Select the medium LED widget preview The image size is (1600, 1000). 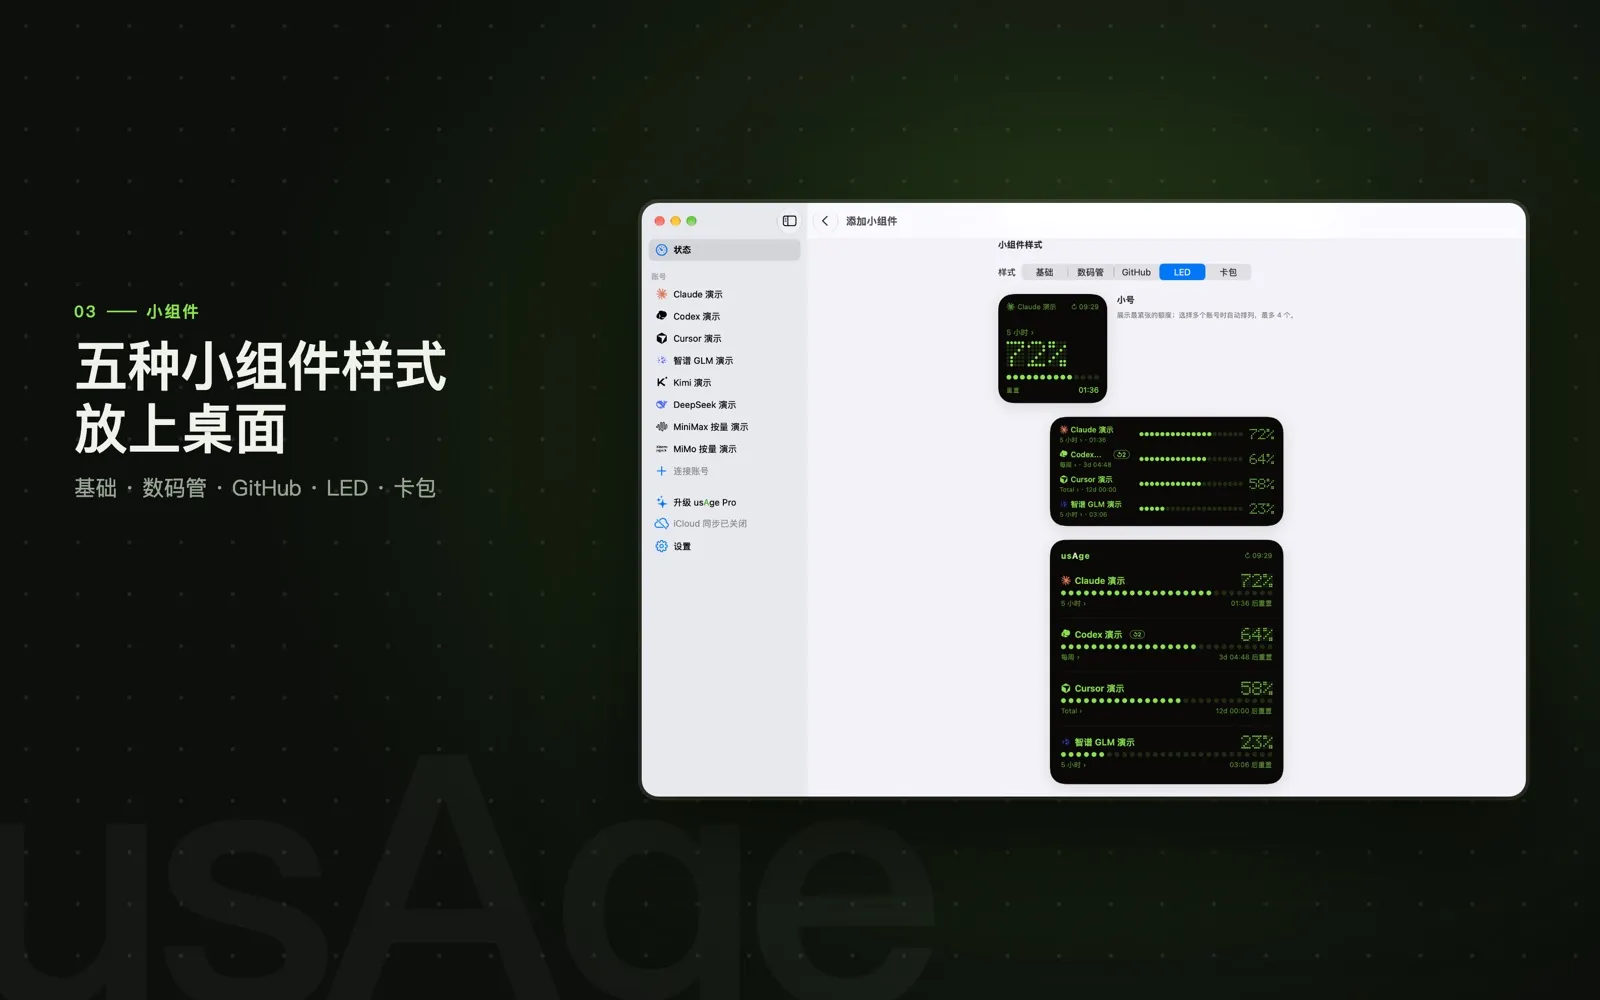(x=1166, y=471)
